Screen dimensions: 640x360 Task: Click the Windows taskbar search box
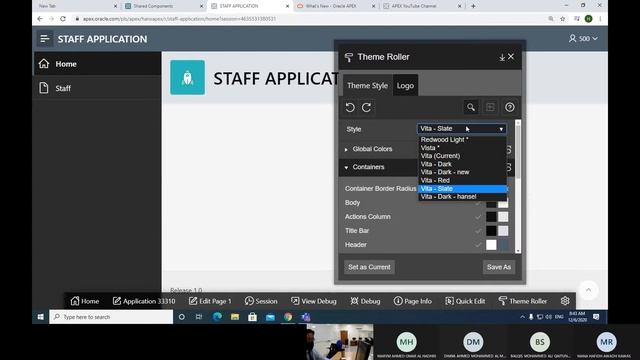pos(111,317)
